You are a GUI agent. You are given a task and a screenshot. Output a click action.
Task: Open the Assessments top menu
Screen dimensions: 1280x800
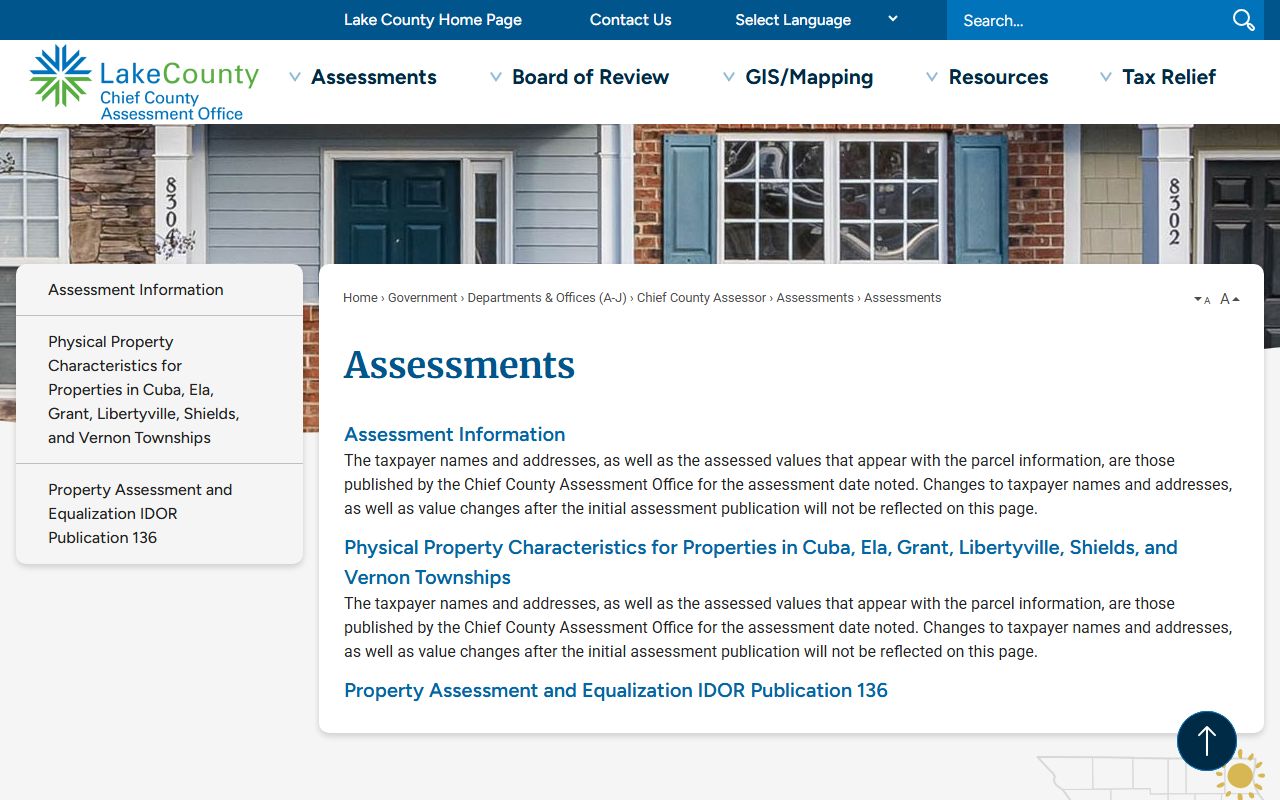pyautogui.click(x=374, y=77)
